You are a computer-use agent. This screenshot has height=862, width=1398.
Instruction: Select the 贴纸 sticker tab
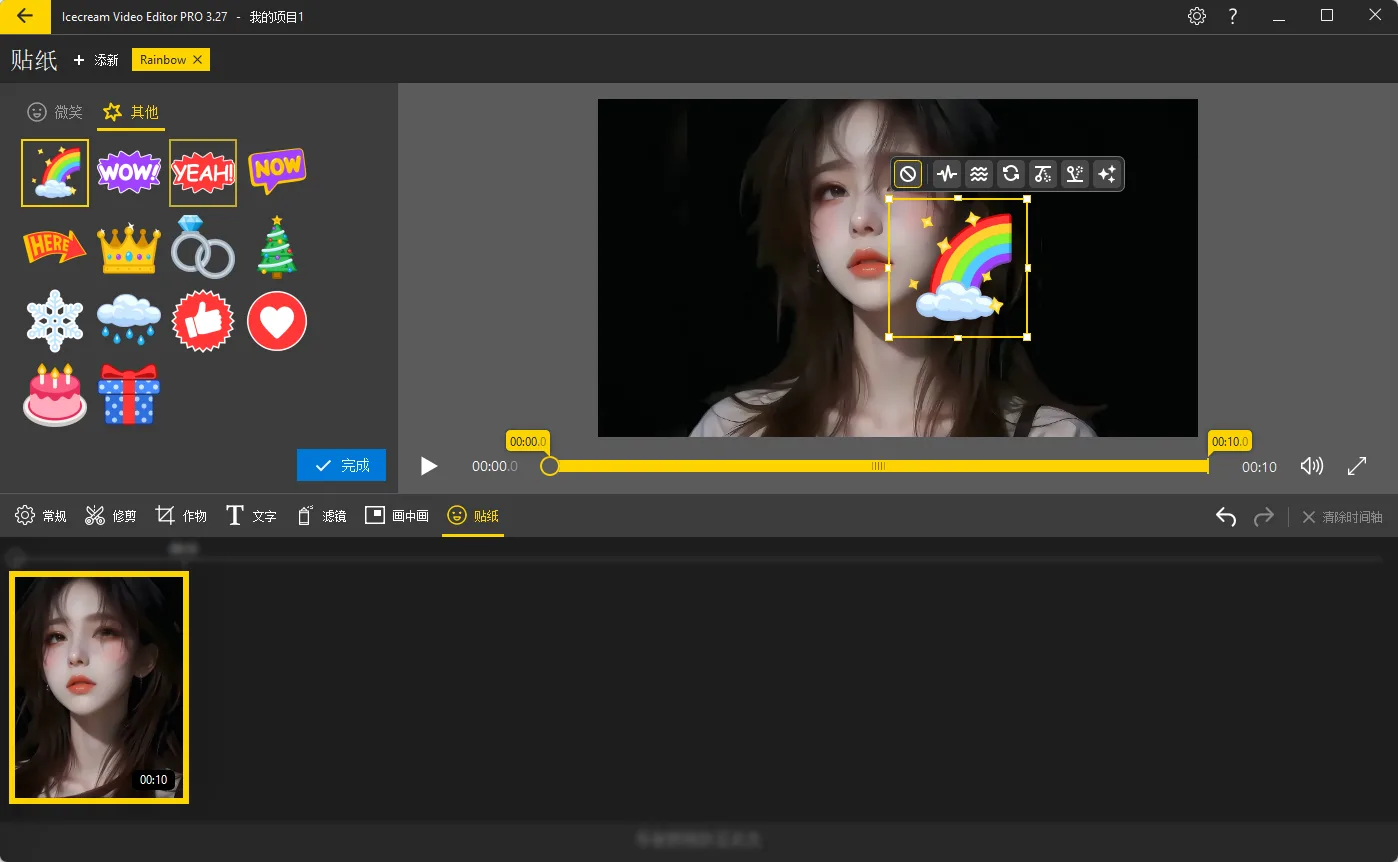pos(473,516)
